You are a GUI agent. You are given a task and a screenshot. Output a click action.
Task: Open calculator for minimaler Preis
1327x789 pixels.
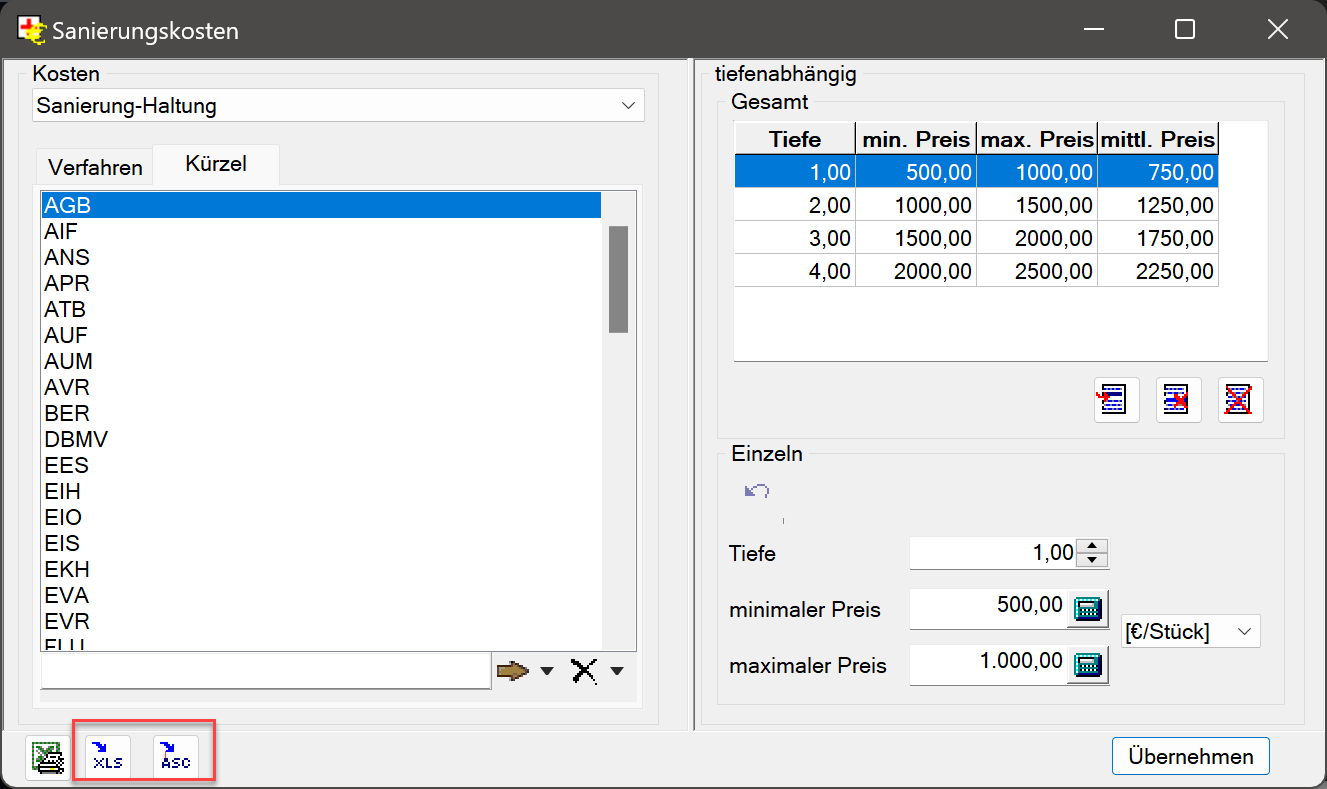(x=1087, y=608)
